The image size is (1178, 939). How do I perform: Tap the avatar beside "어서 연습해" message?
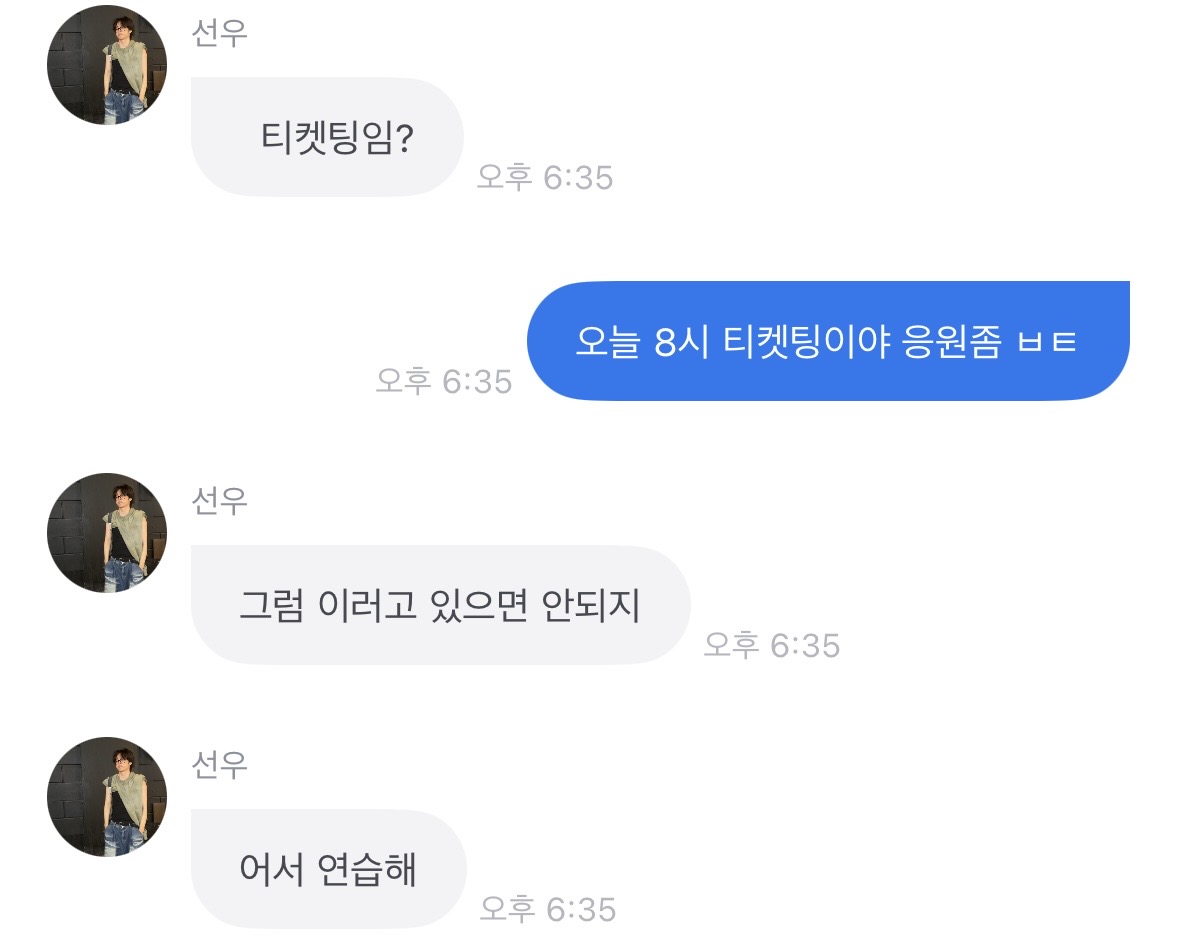106,797
